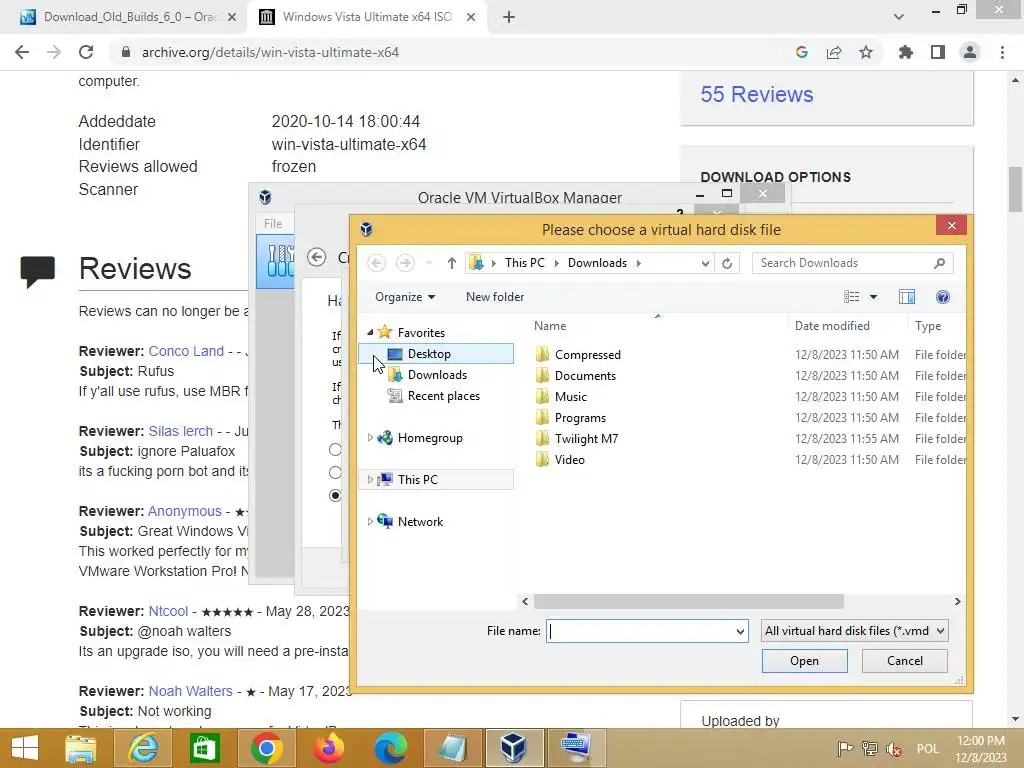
Task: Click the Up one level arrow in file dialog
Action: point(451,263)
